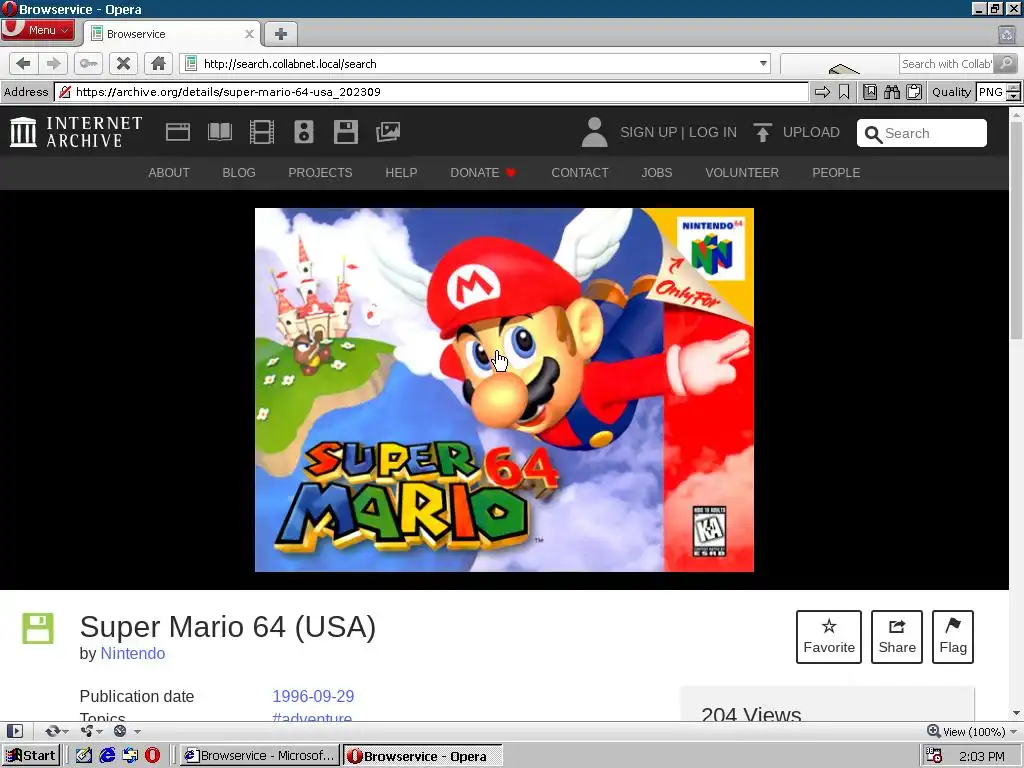The image size is (1024, 768).
Task: Close the Browservice tab
Action: (x=249, y=34)
